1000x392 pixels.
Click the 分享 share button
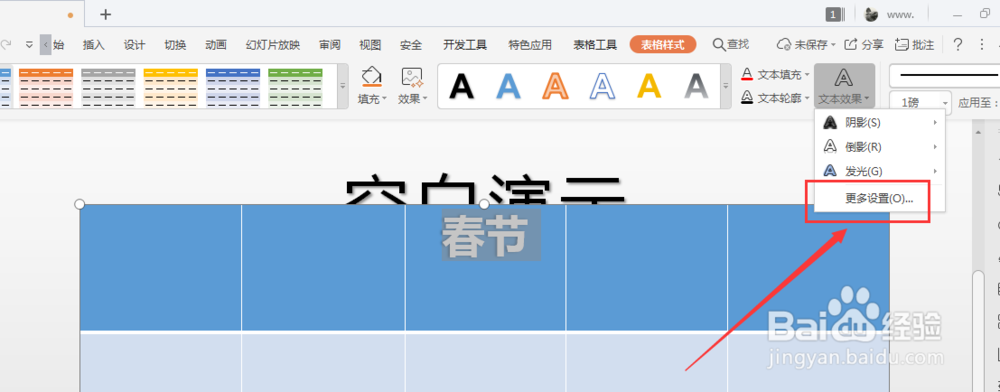coord(864,45)
